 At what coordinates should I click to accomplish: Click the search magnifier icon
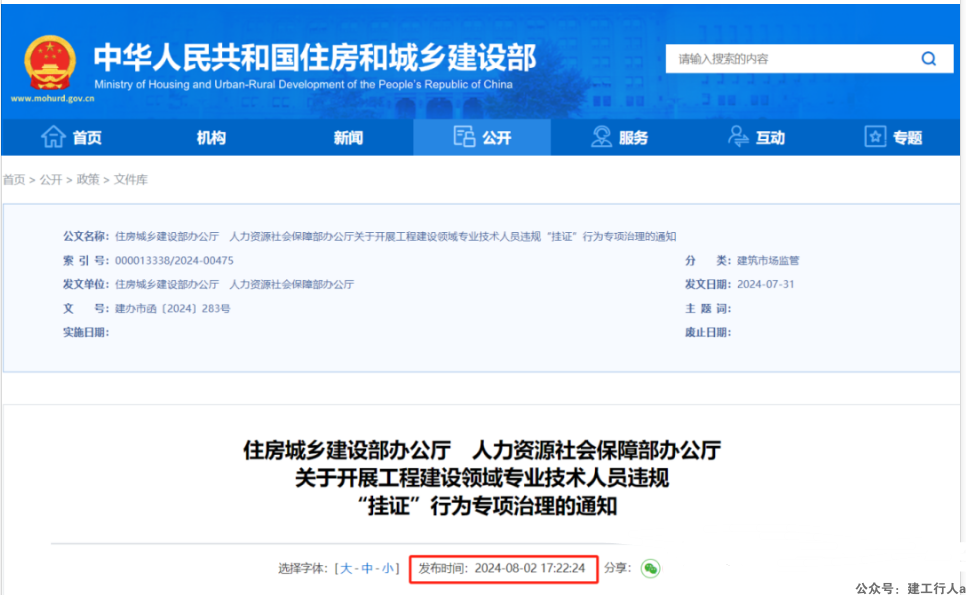(928, 59)
